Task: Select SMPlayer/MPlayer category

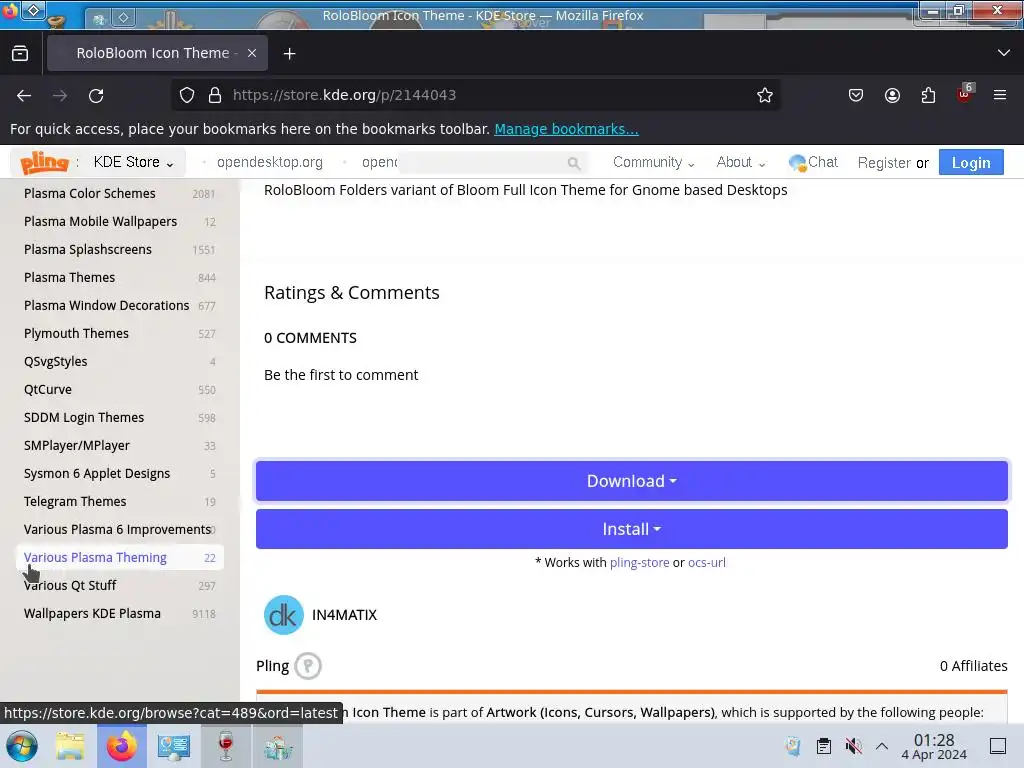Action: (120, 445)
